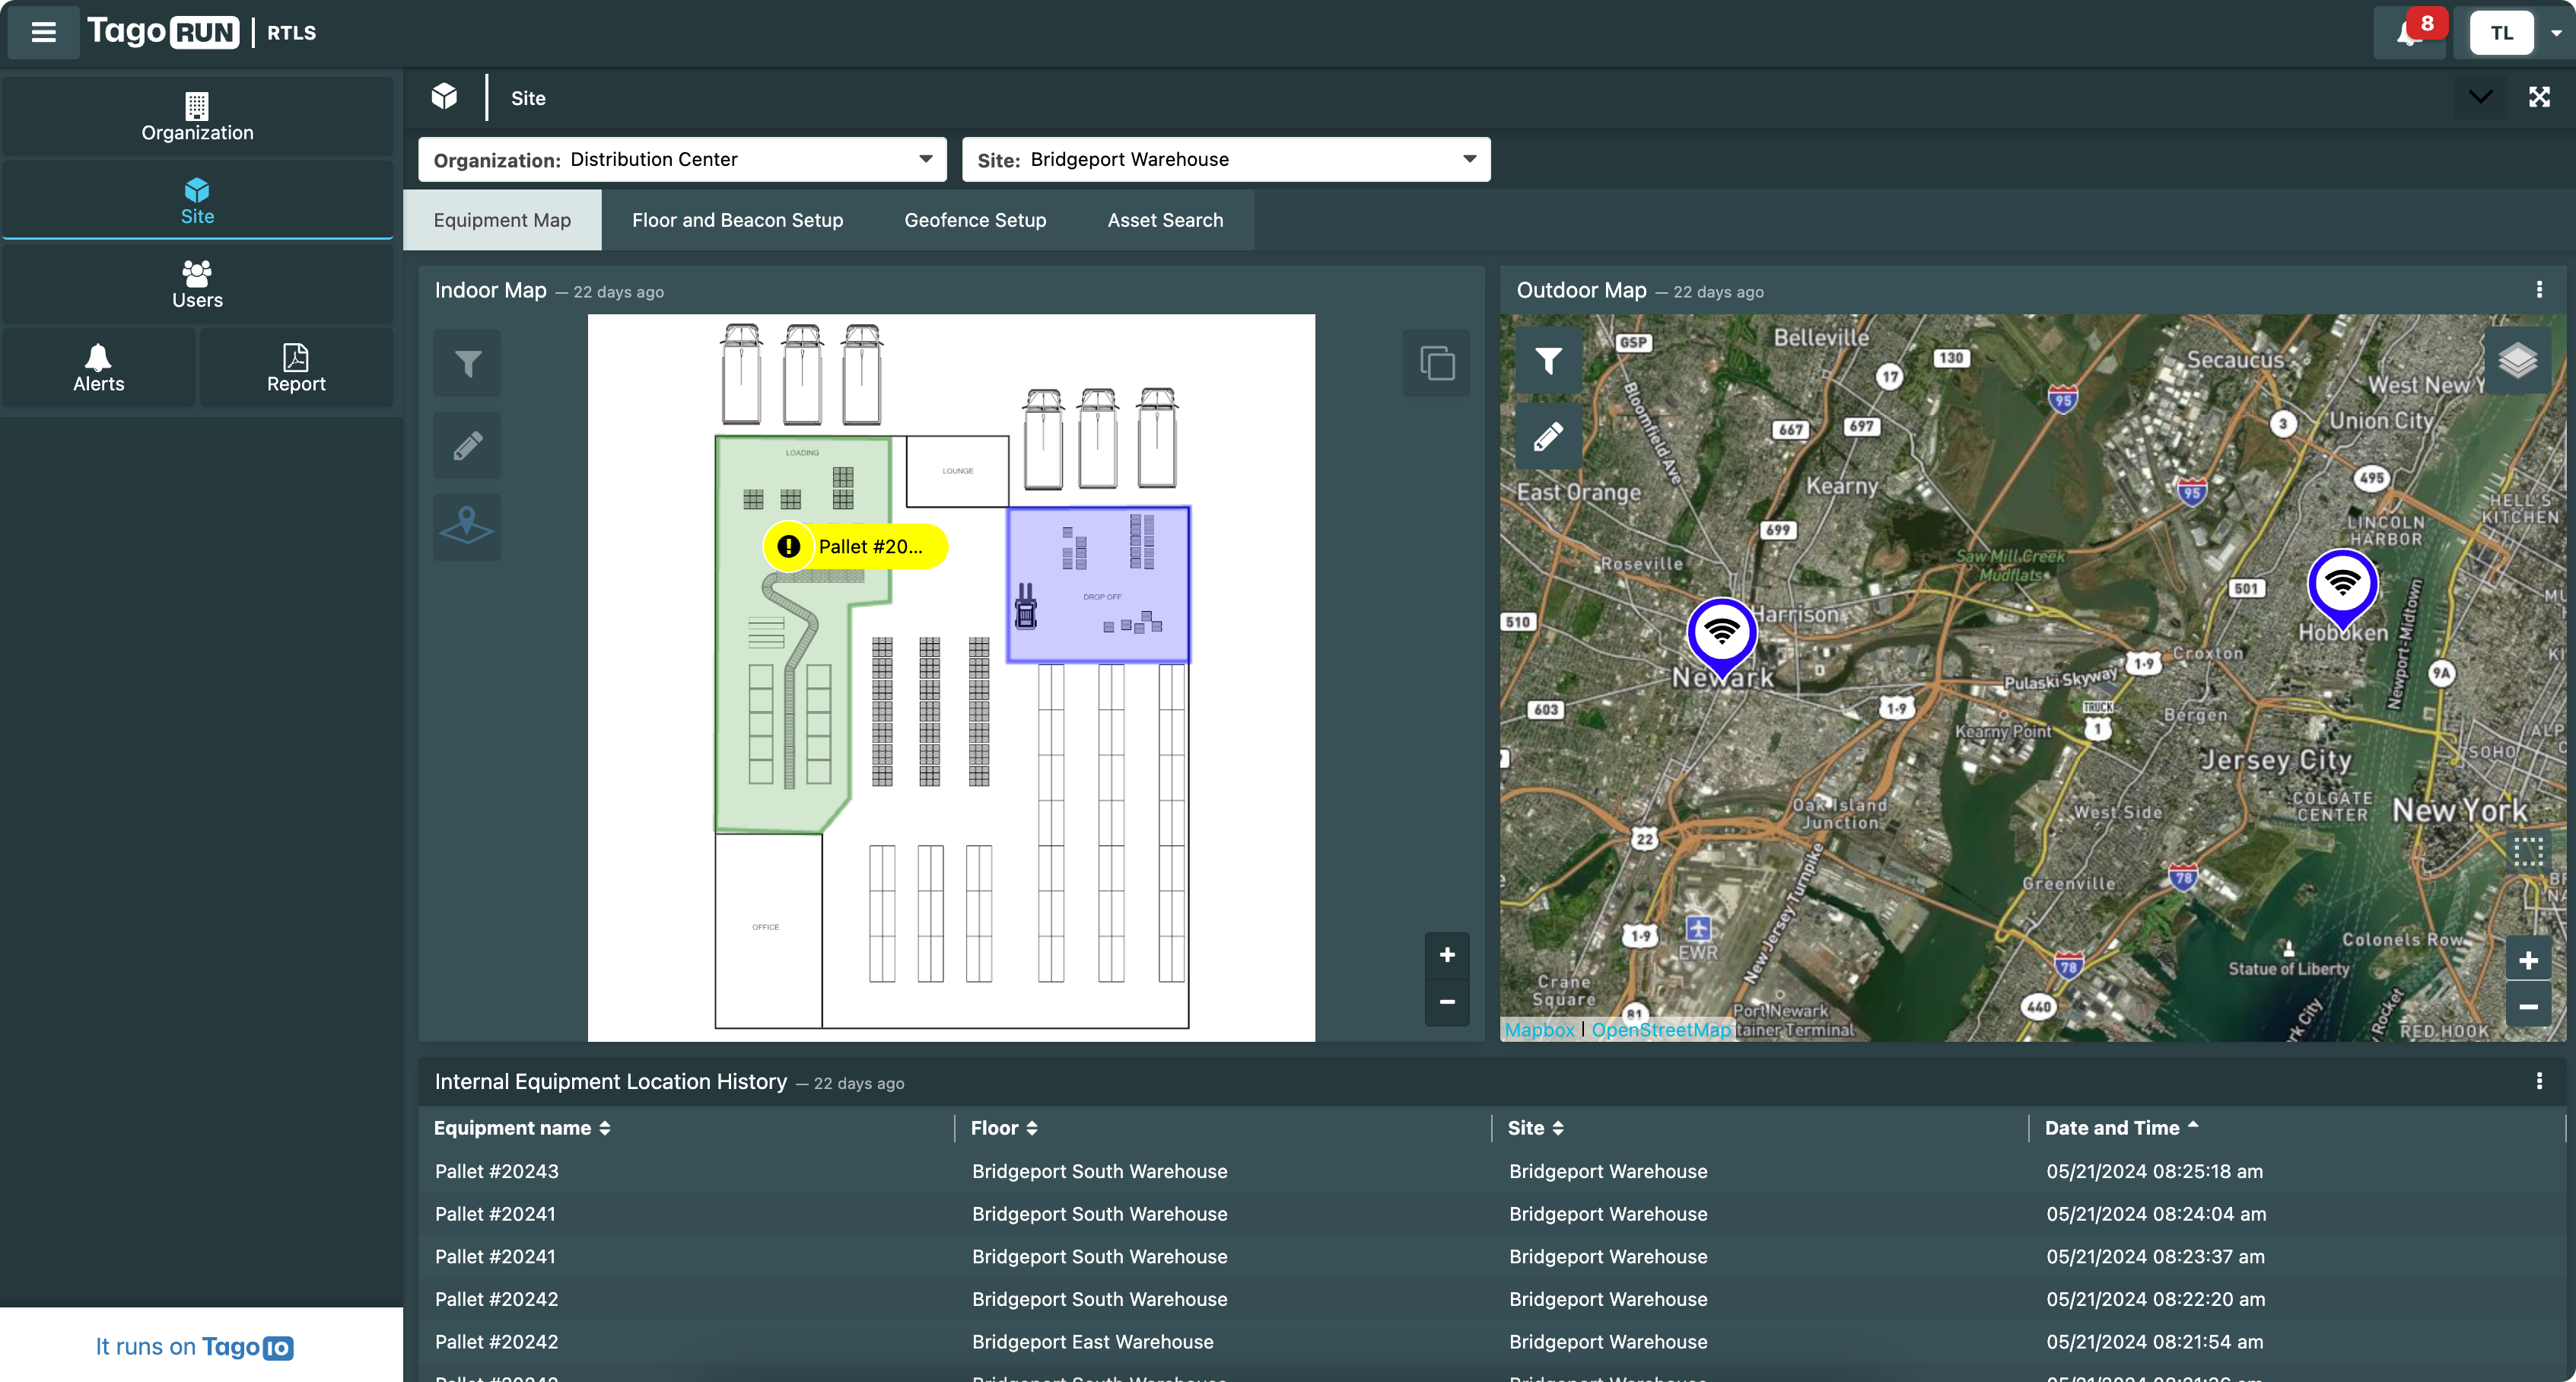
Task: Open Alerts in the sidebar
Action: pos(98,367)
